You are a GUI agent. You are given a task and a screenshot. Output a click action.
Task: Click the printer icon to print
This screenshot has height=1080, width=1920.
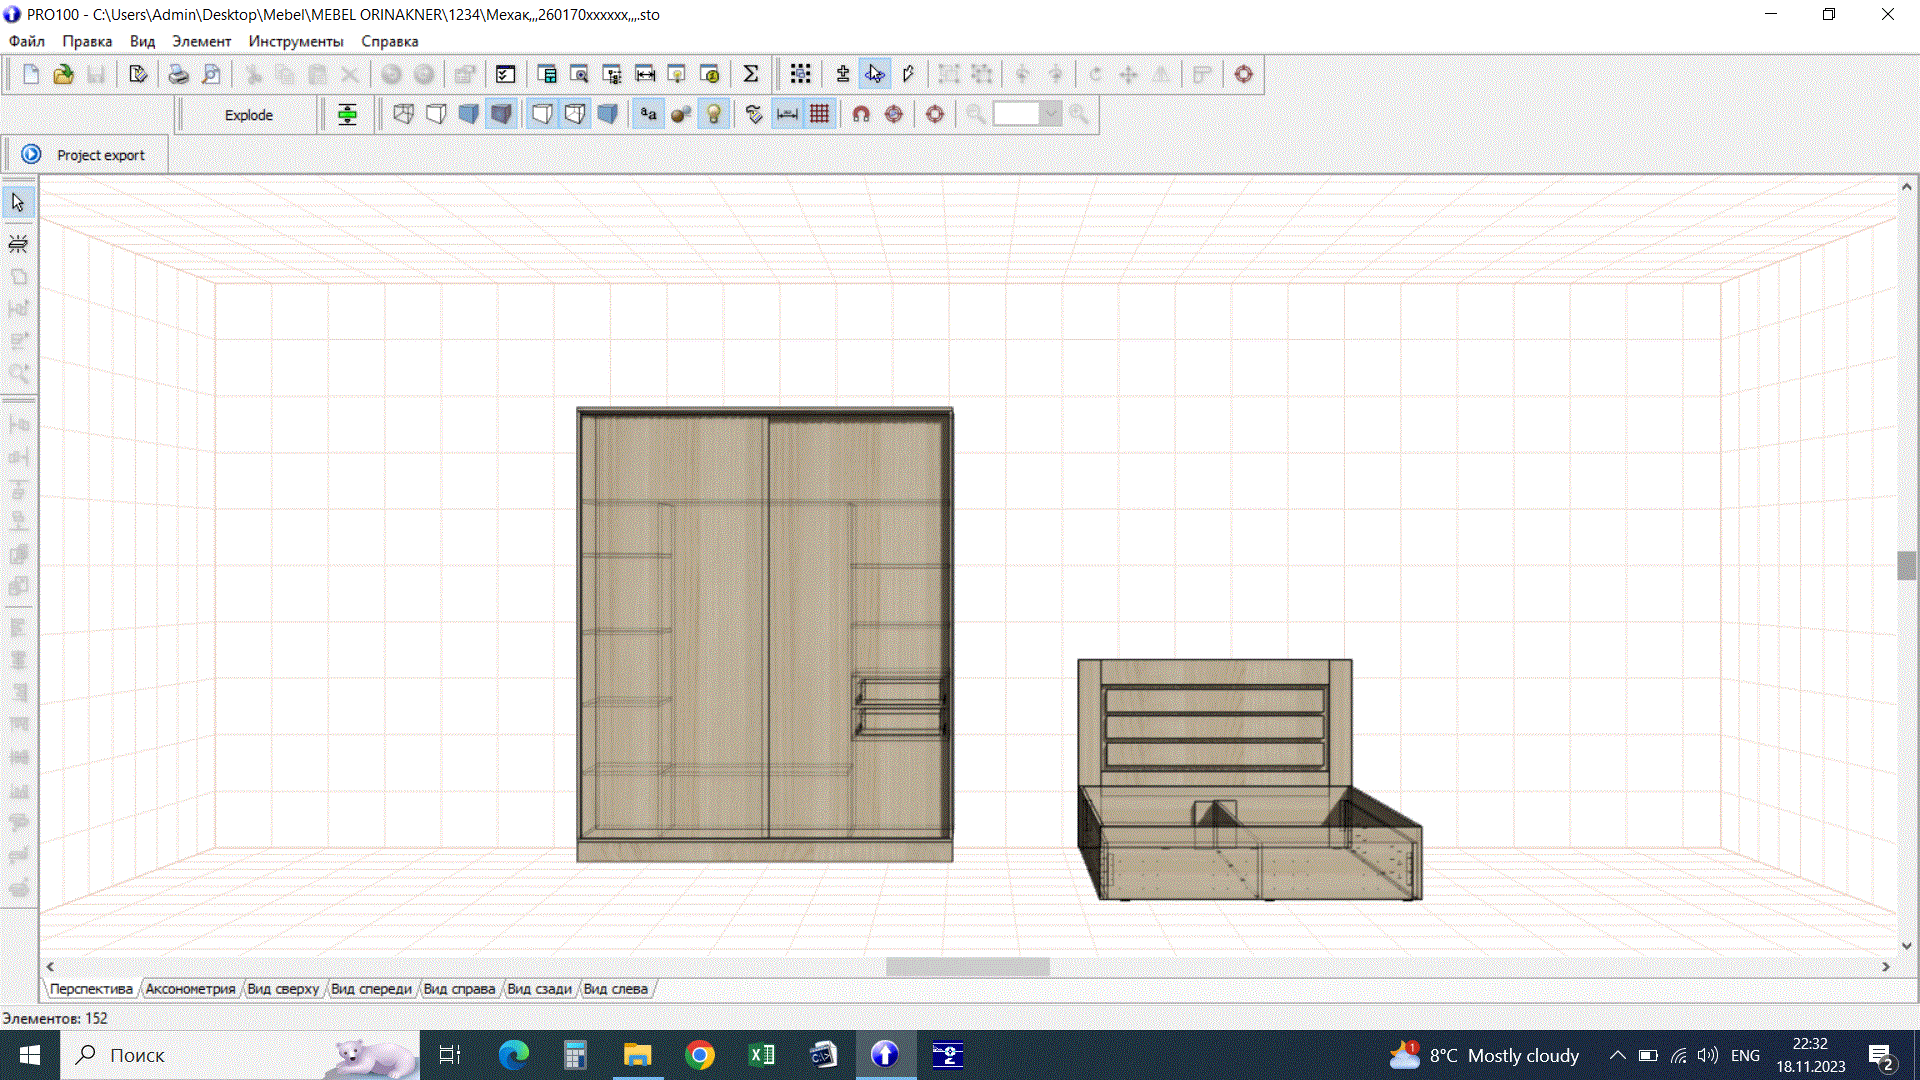pyautogui.click(x=178, y=73)
